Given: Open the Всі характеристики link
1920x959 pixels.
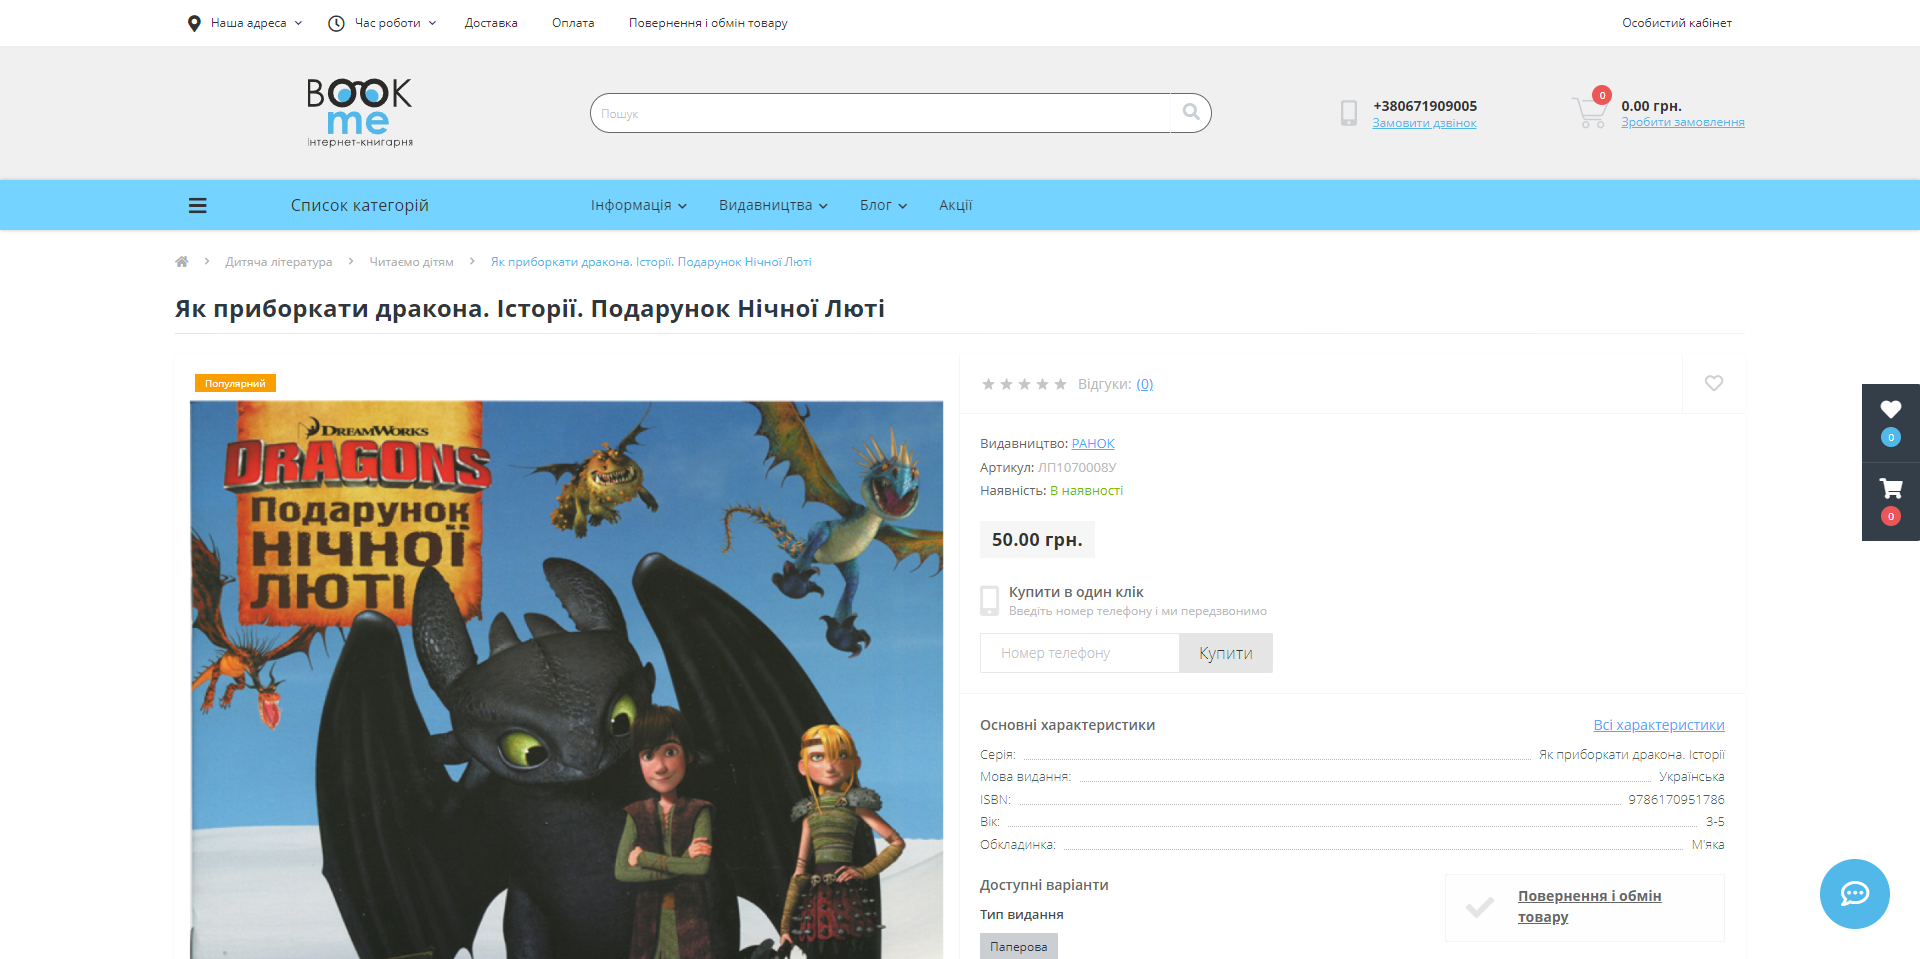Looking at the screenshot, I should [x=1658, y=725].
